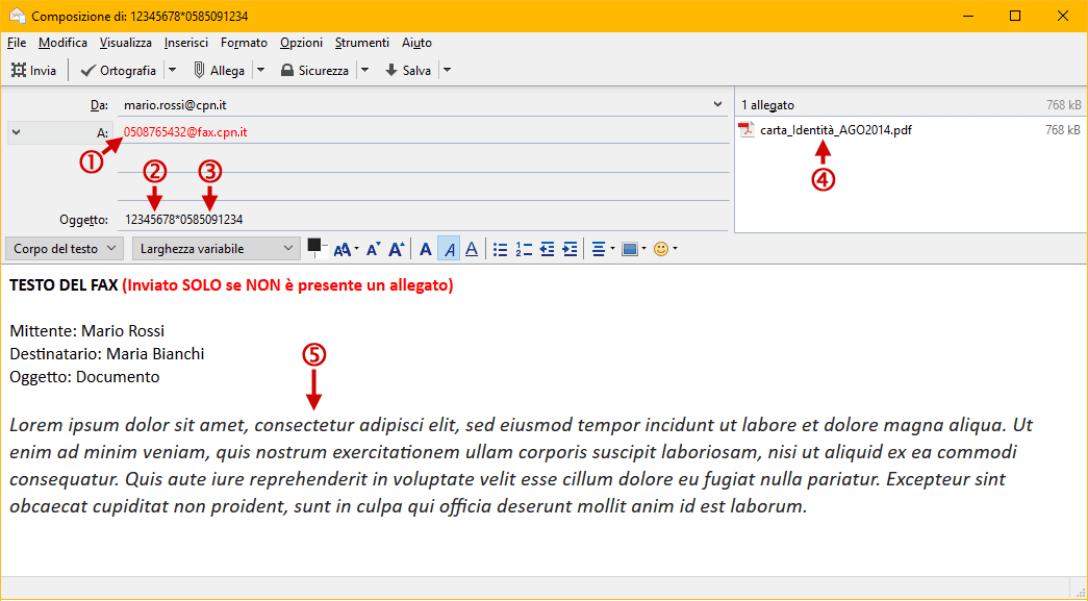Click into the Oggetto subject field
The image size is (1088, 601).
pyautogui.click(x=420, y=219)
